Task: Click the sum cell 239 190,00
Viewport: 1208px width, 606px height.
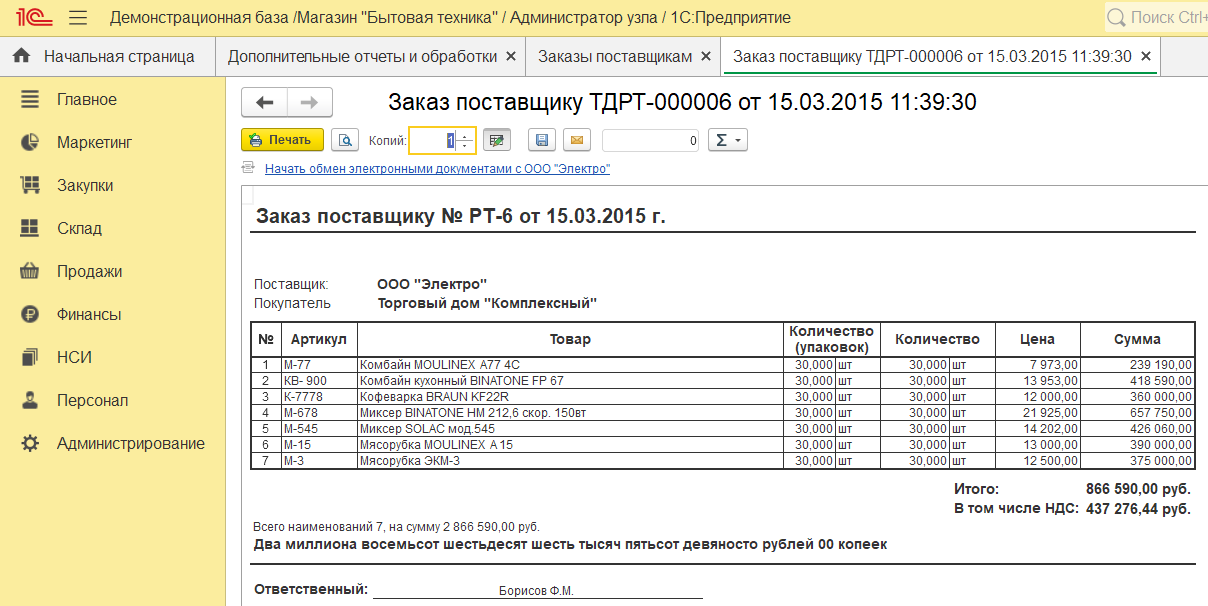Action: [x=1137, y=365]
